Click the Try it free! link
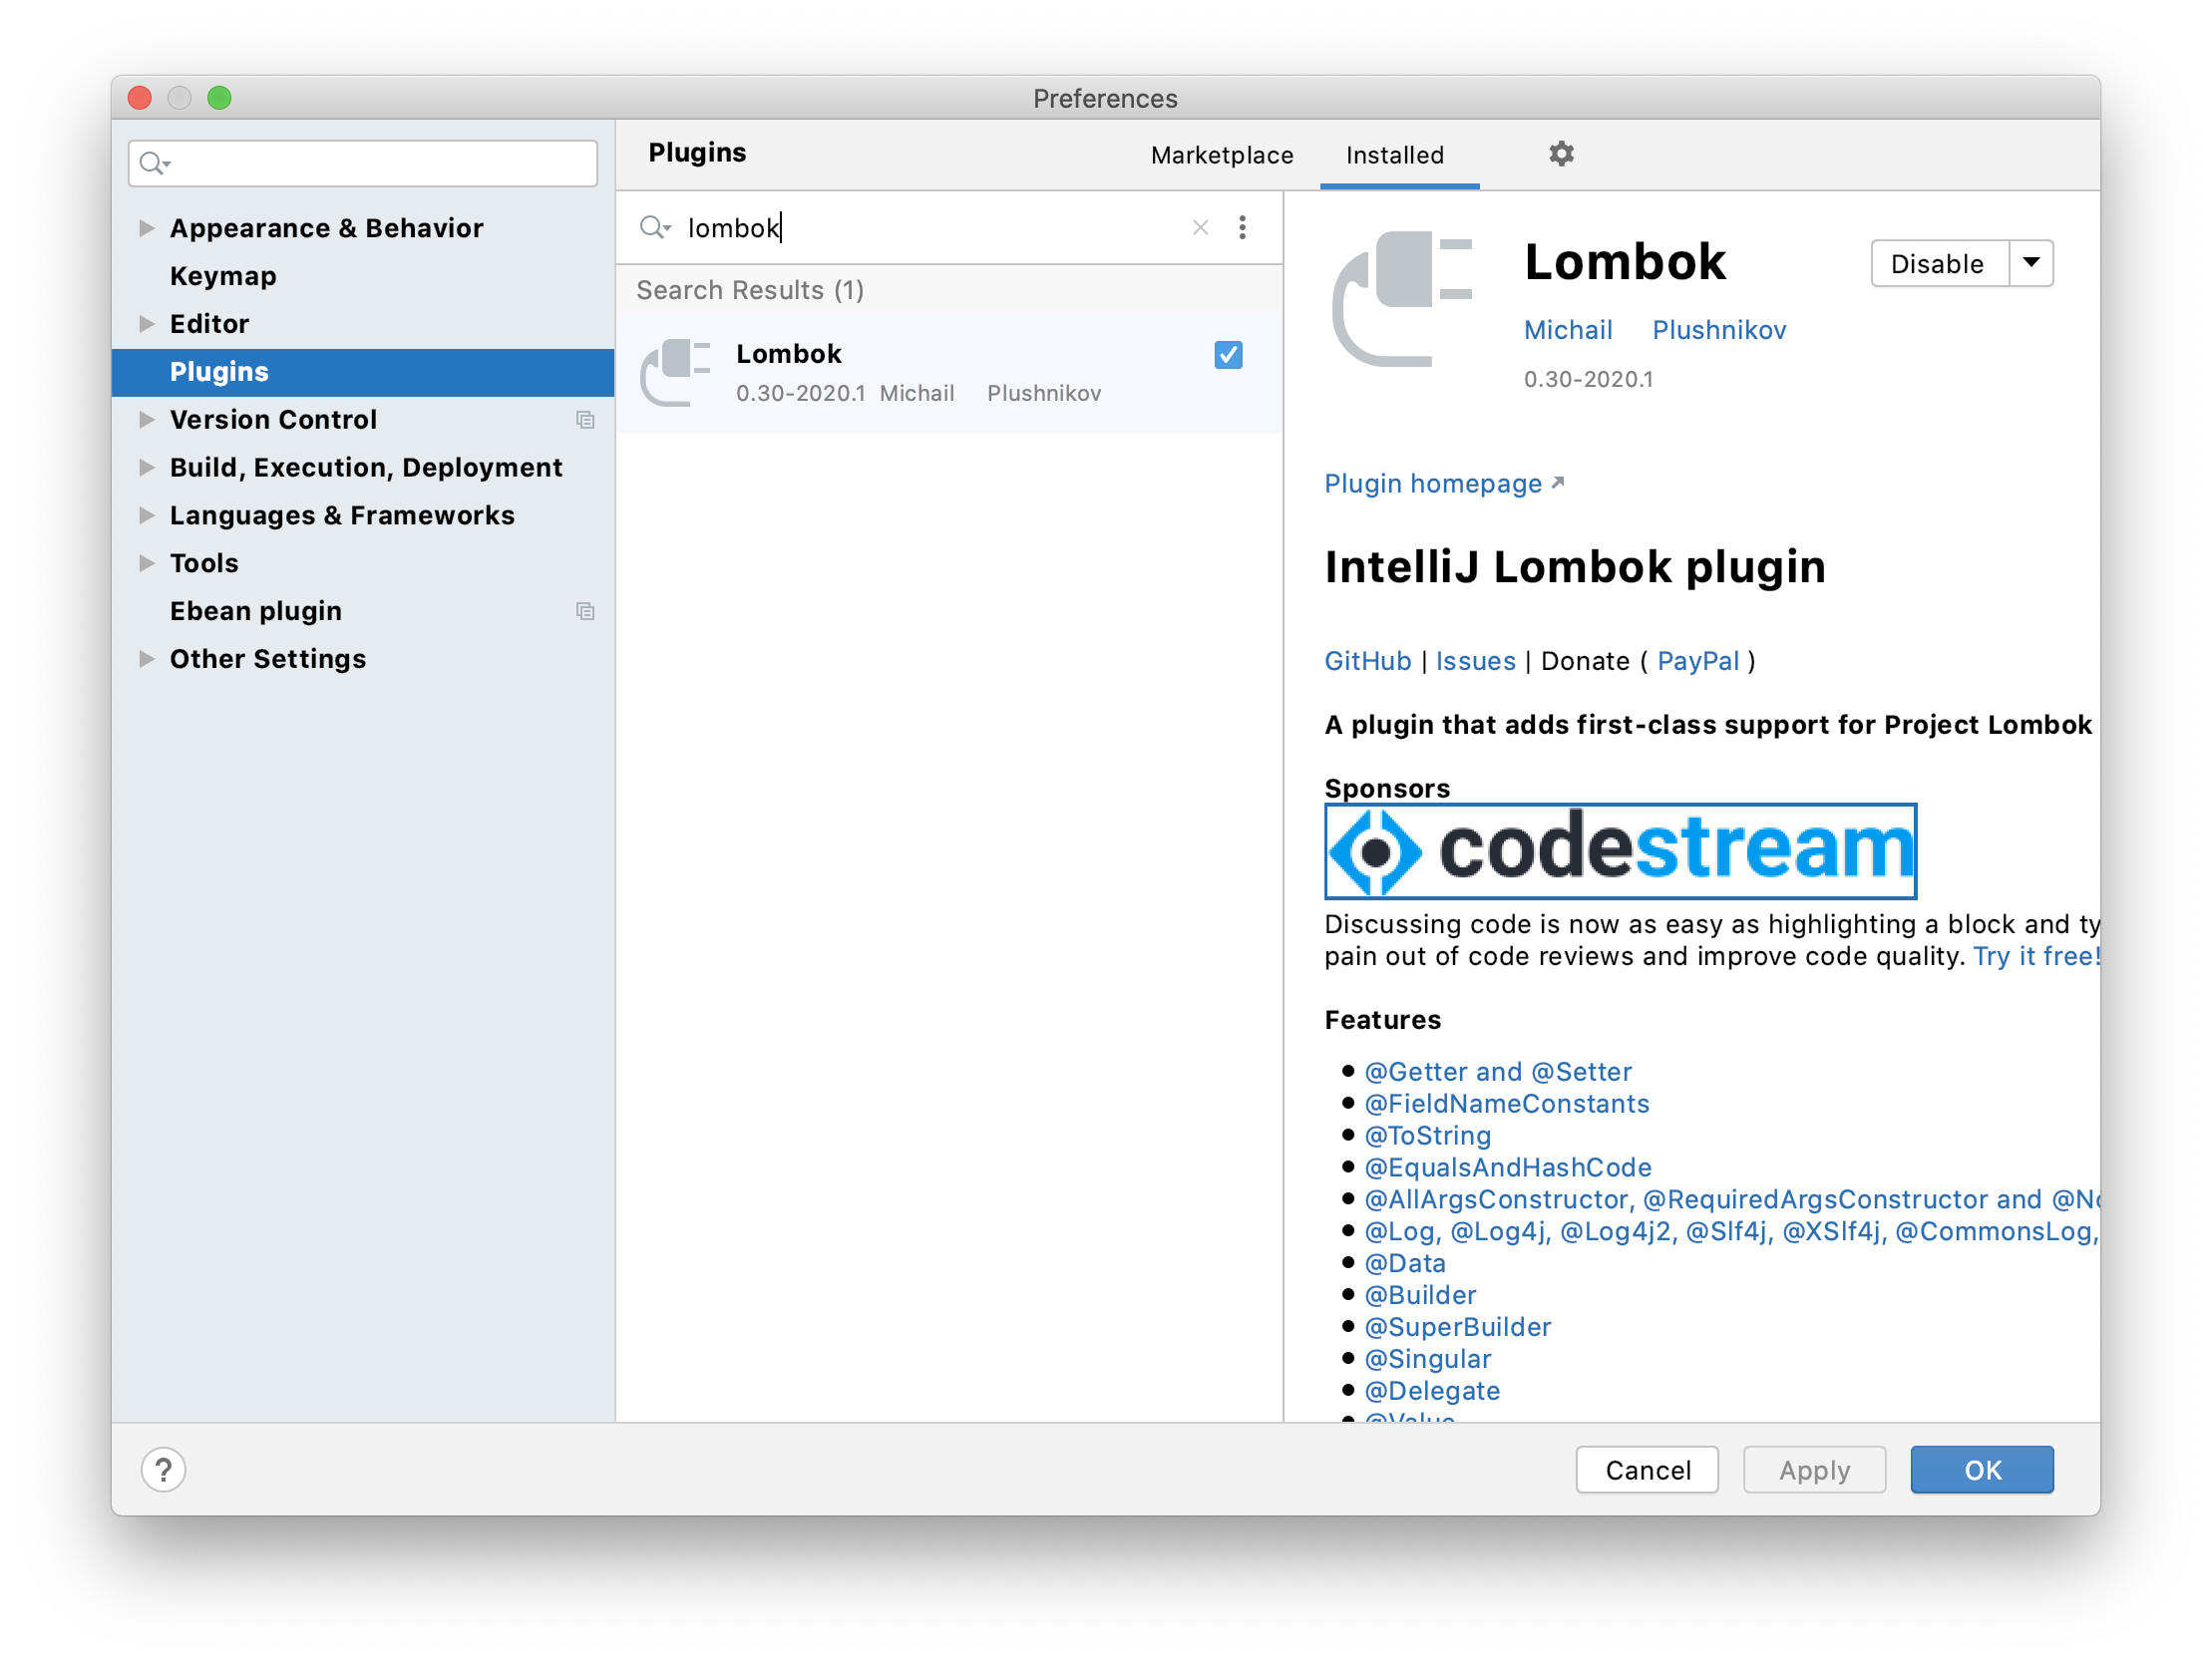Screen dimensions: 2212x1663 click(x=2036, y=956)
